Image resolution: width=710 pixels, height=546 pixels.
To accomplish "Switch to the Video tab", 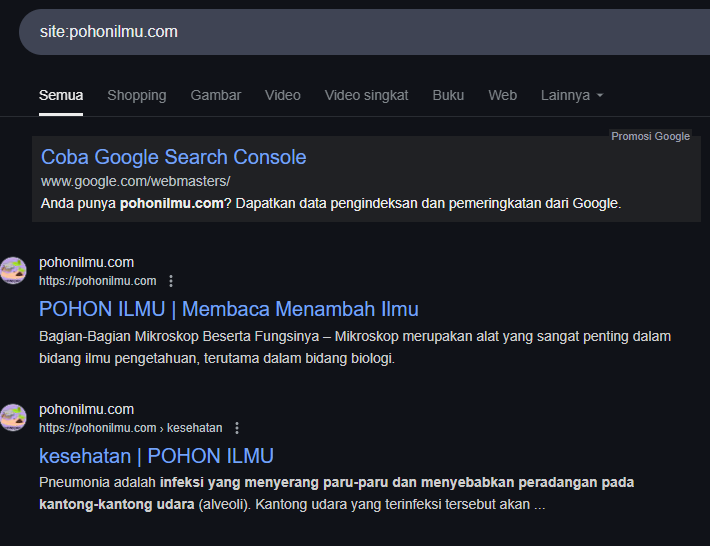I will [283, 96].
